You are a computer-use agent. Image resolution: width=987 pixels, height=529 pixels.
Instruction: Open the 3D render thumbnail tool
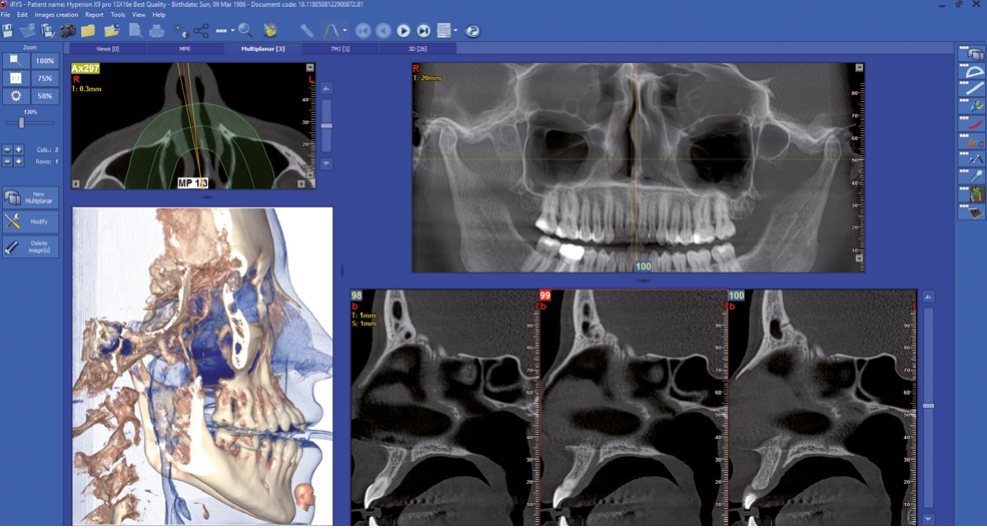(971, 195)
